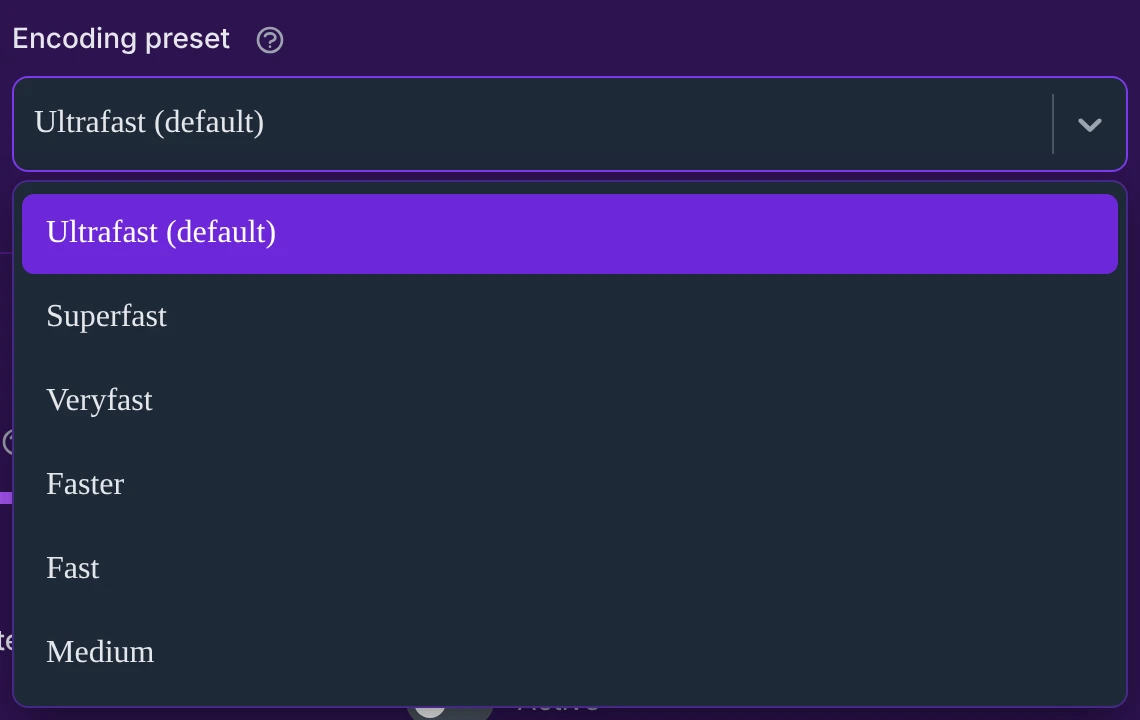Click the cut-off text at bottom-left edge

click(6, 641)
